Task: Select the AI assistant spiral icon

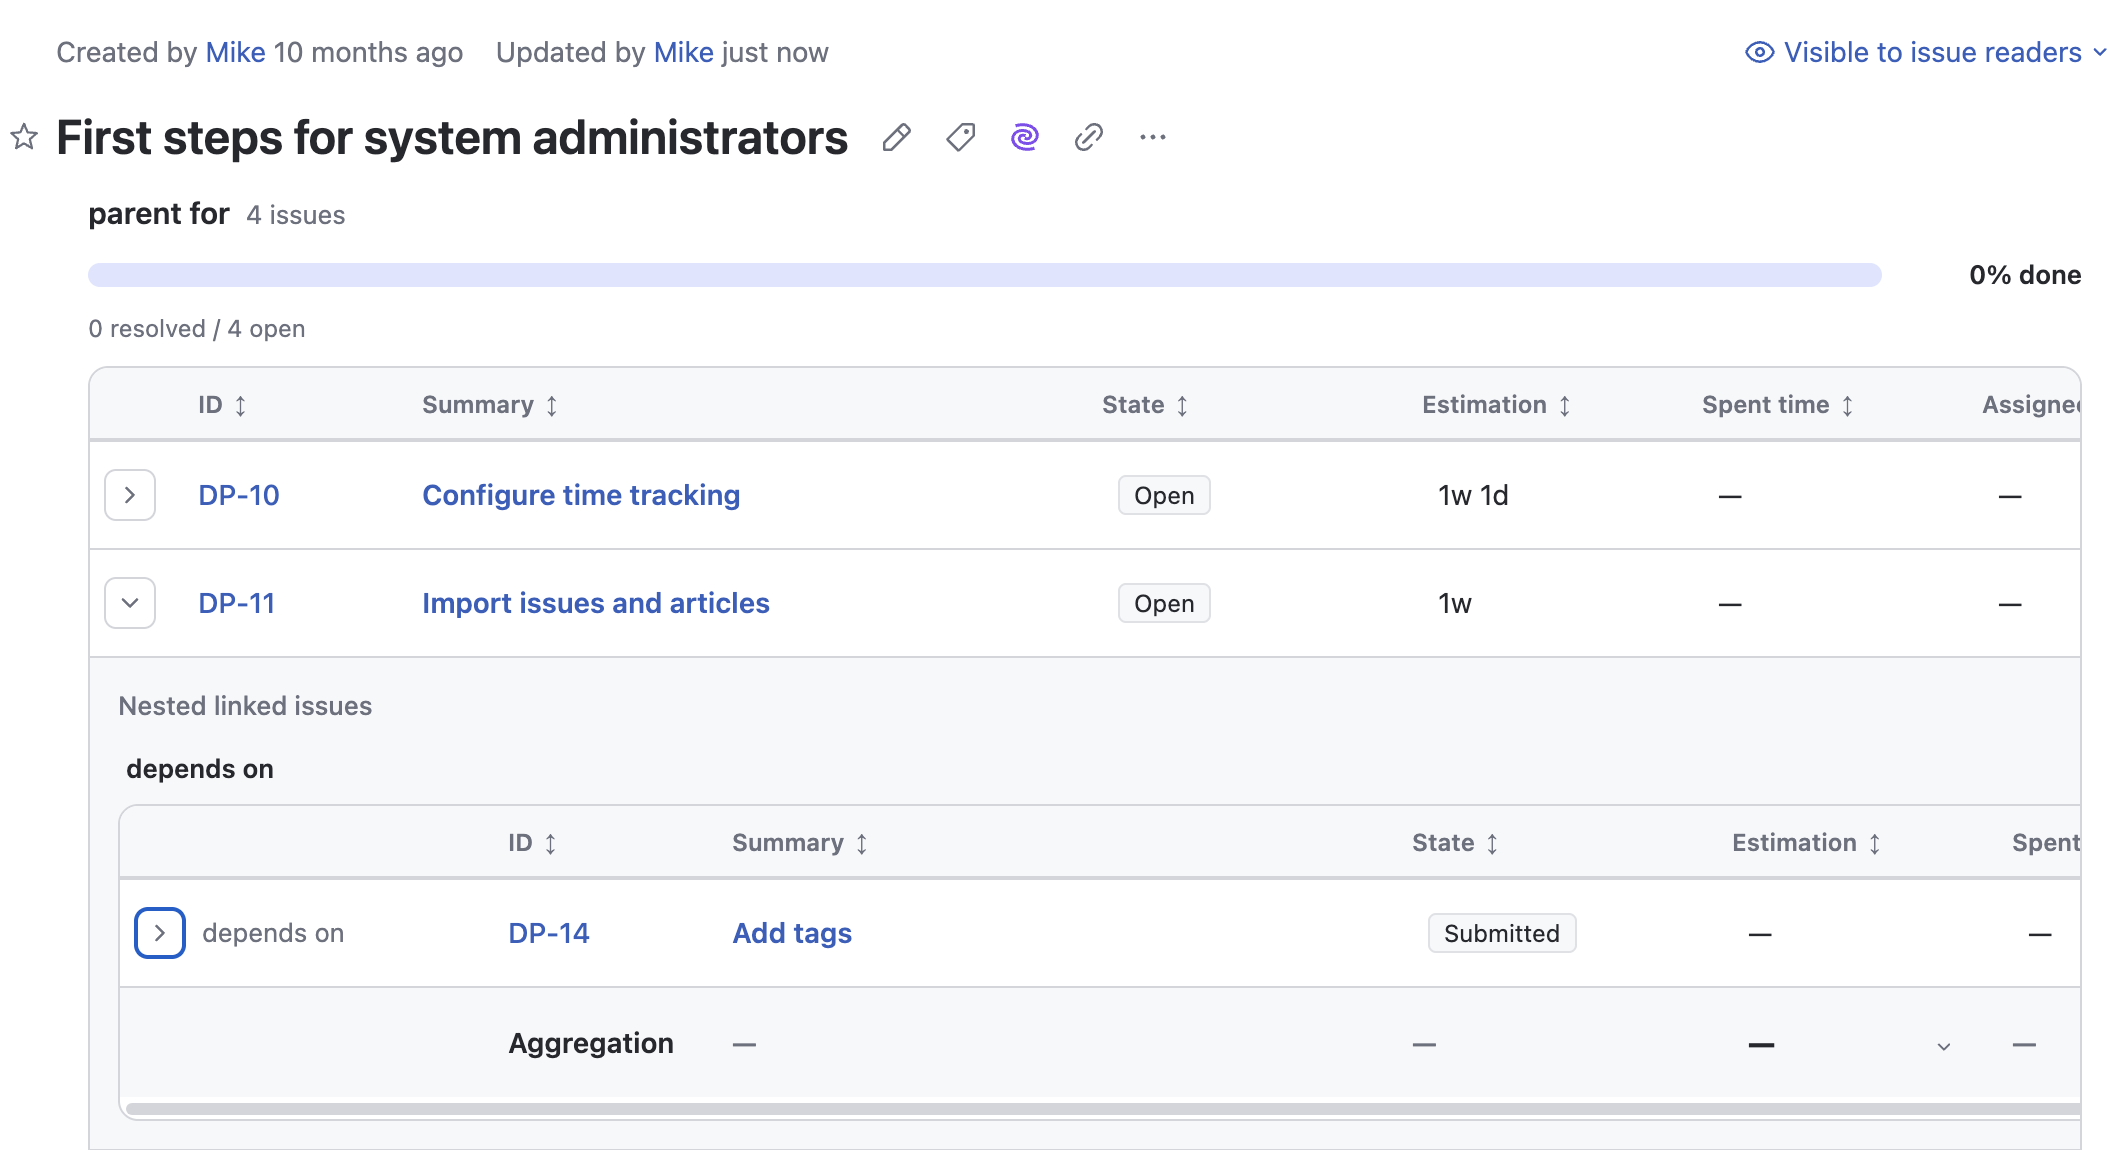Action: coord(1024,137)
